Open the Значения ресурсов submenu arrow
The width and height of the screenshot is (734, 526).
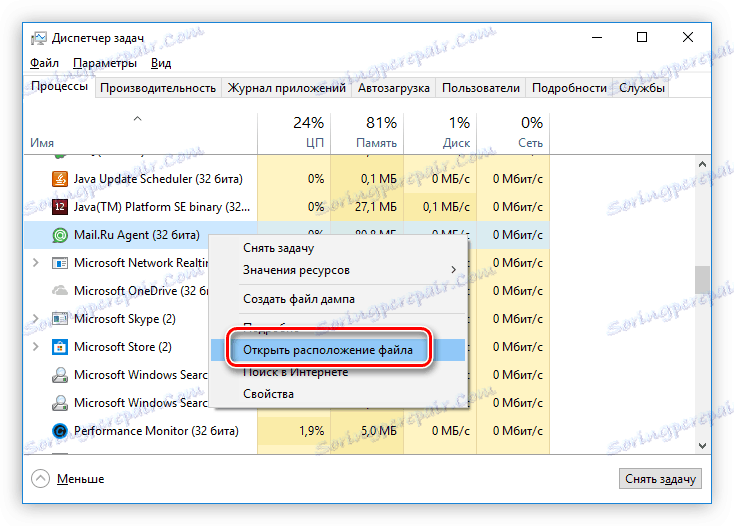click(x=453, y=270)
